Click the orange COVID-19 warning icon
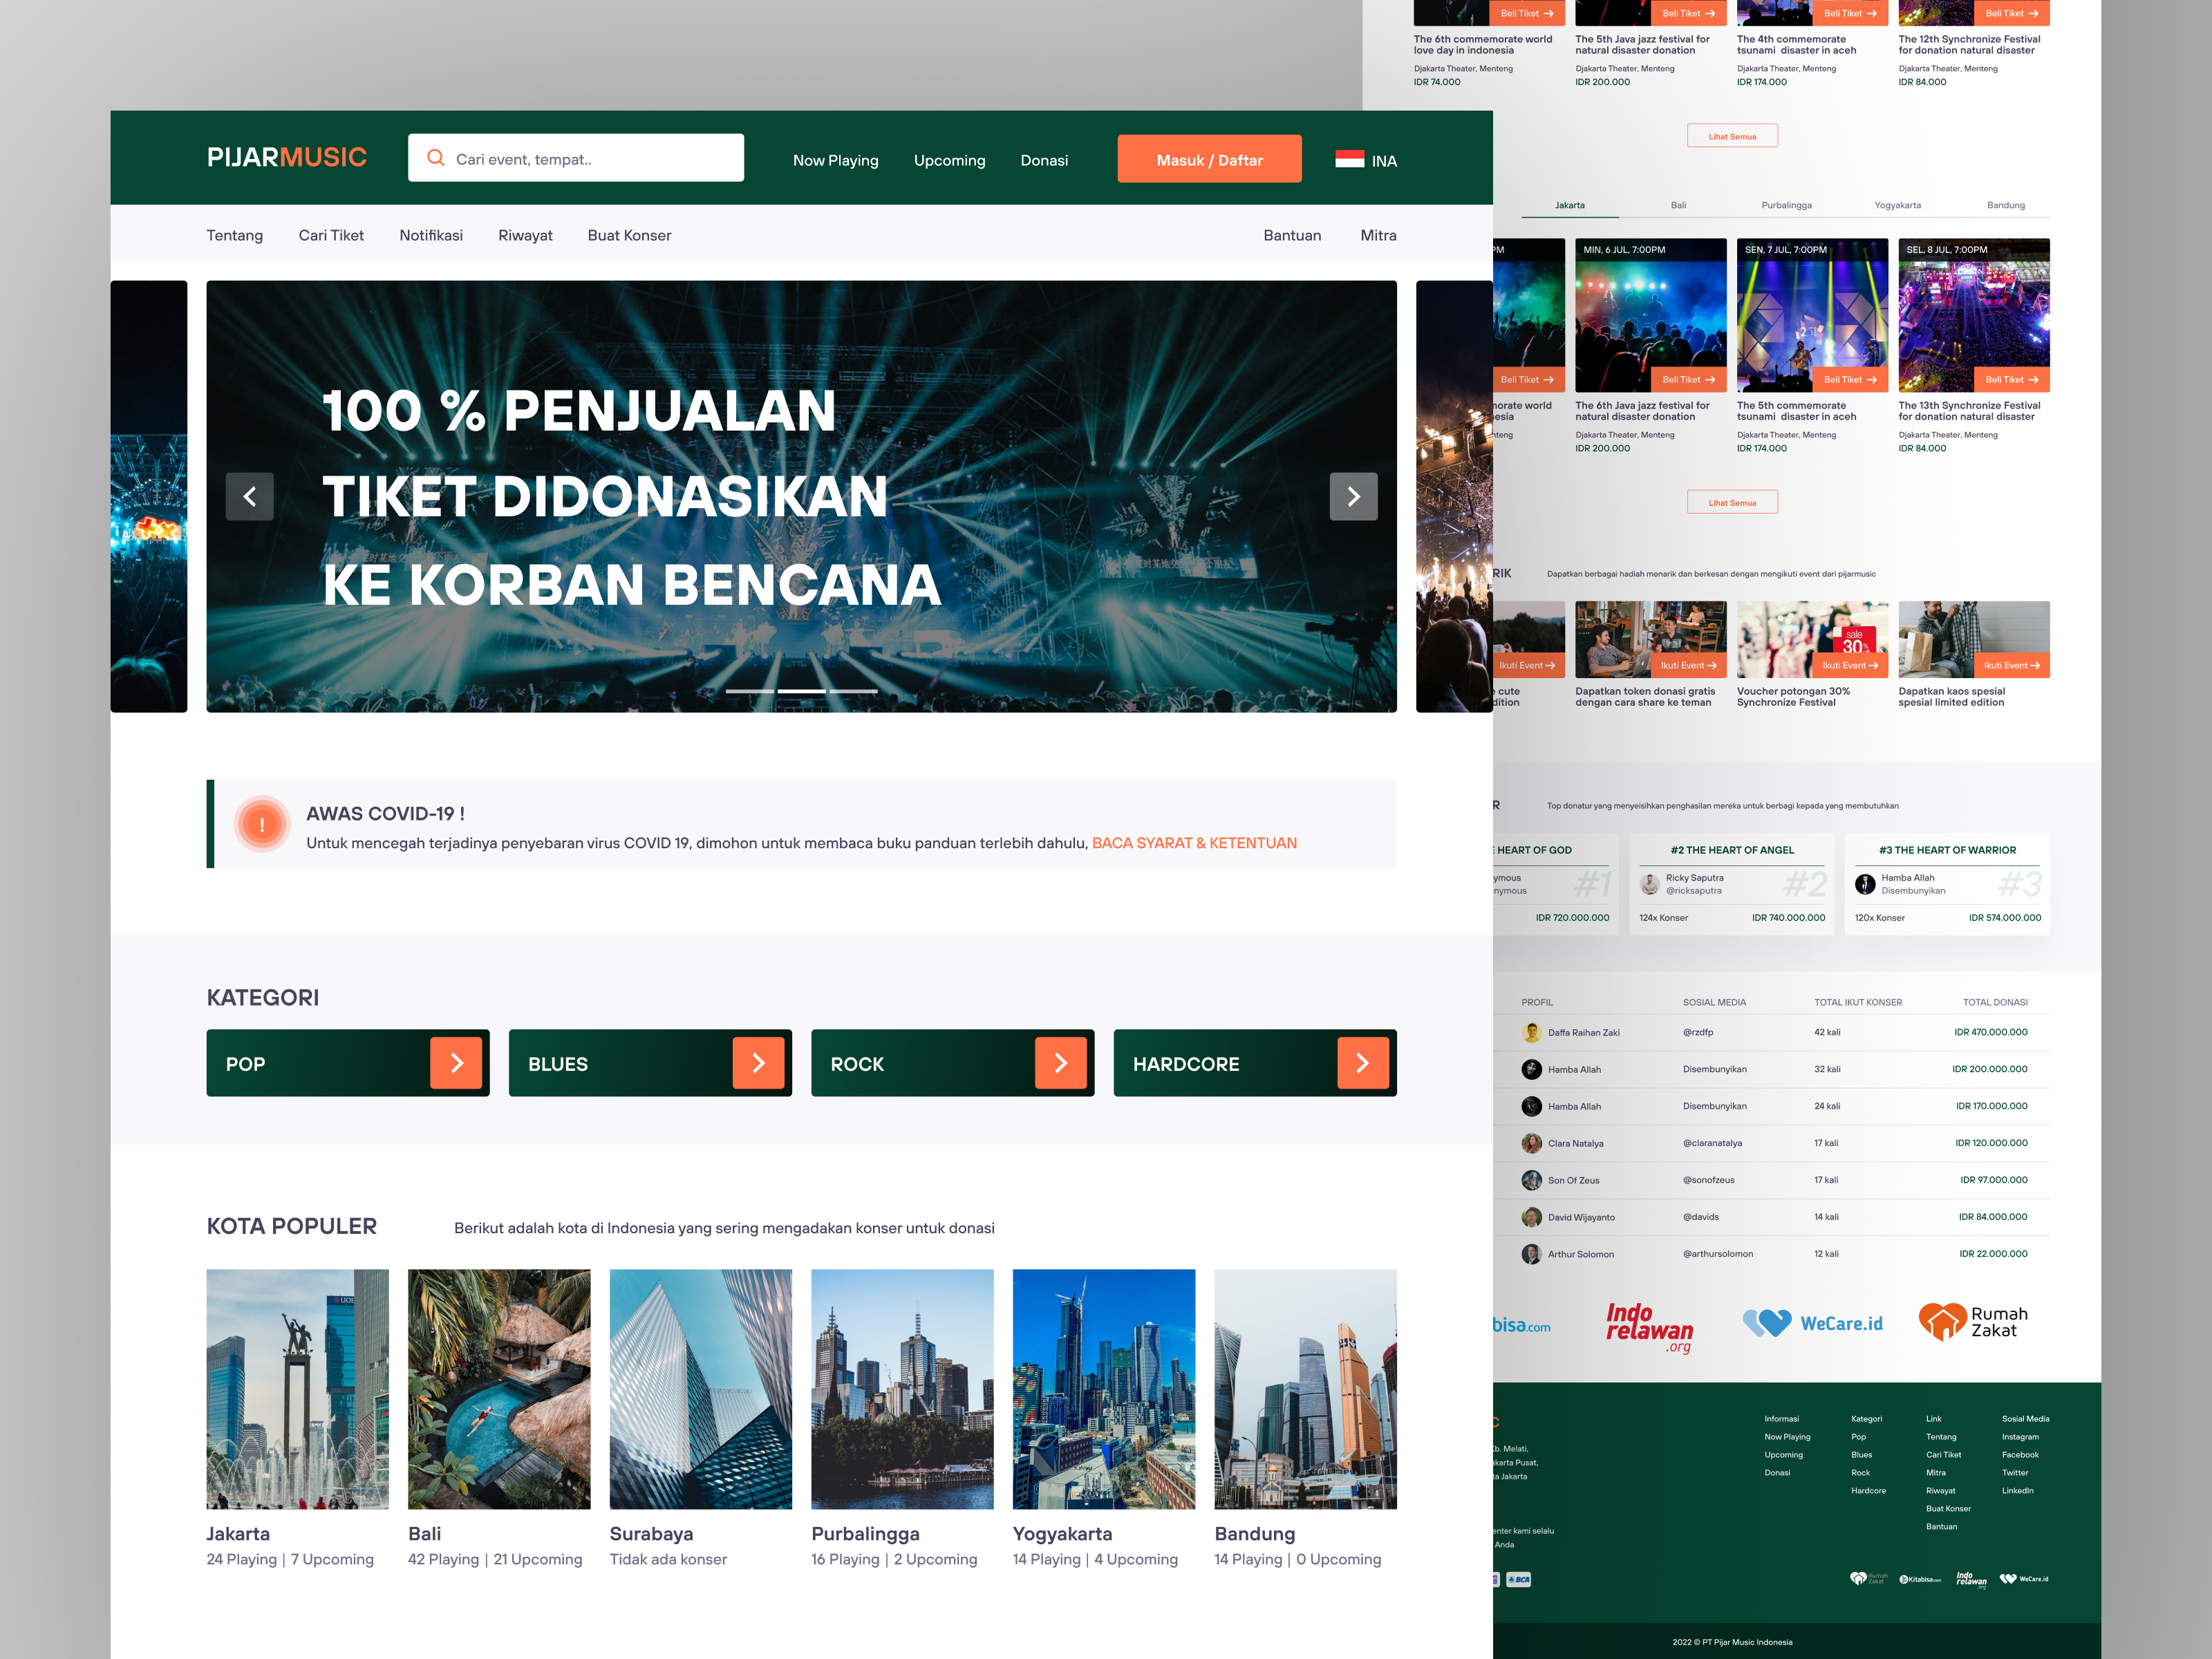The height and width of the screenshot is (1659, 2212). point(262,824)
